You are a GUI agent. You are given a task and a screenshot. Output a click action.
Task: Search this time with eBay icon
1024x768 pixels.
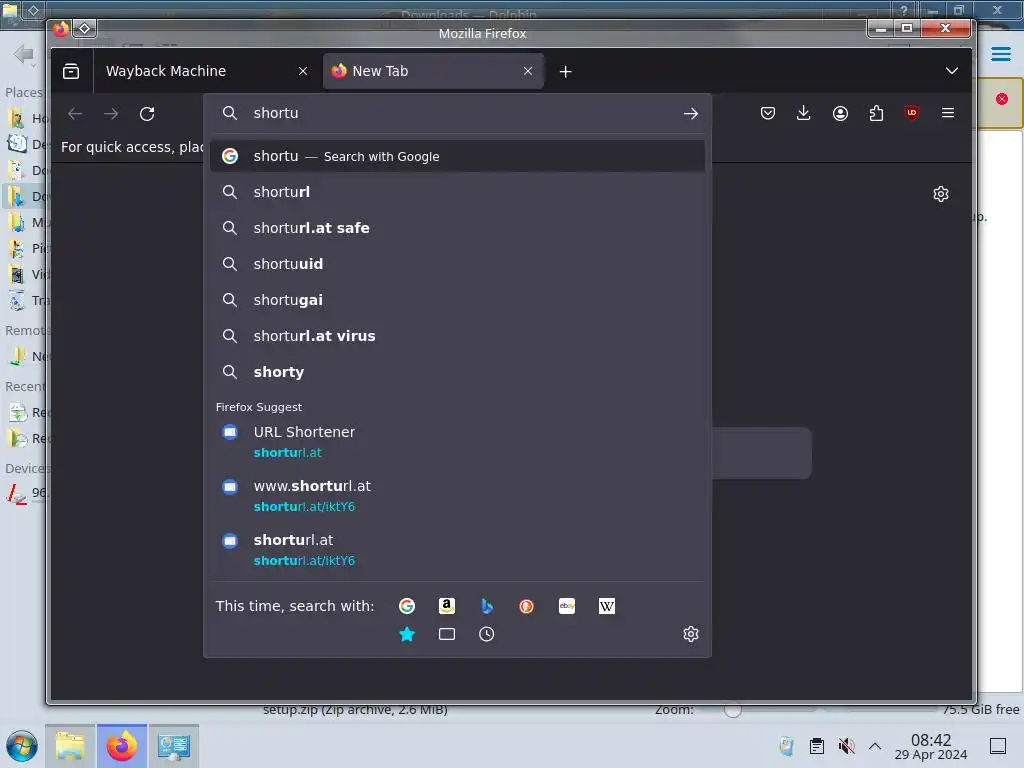pos(567,606)
